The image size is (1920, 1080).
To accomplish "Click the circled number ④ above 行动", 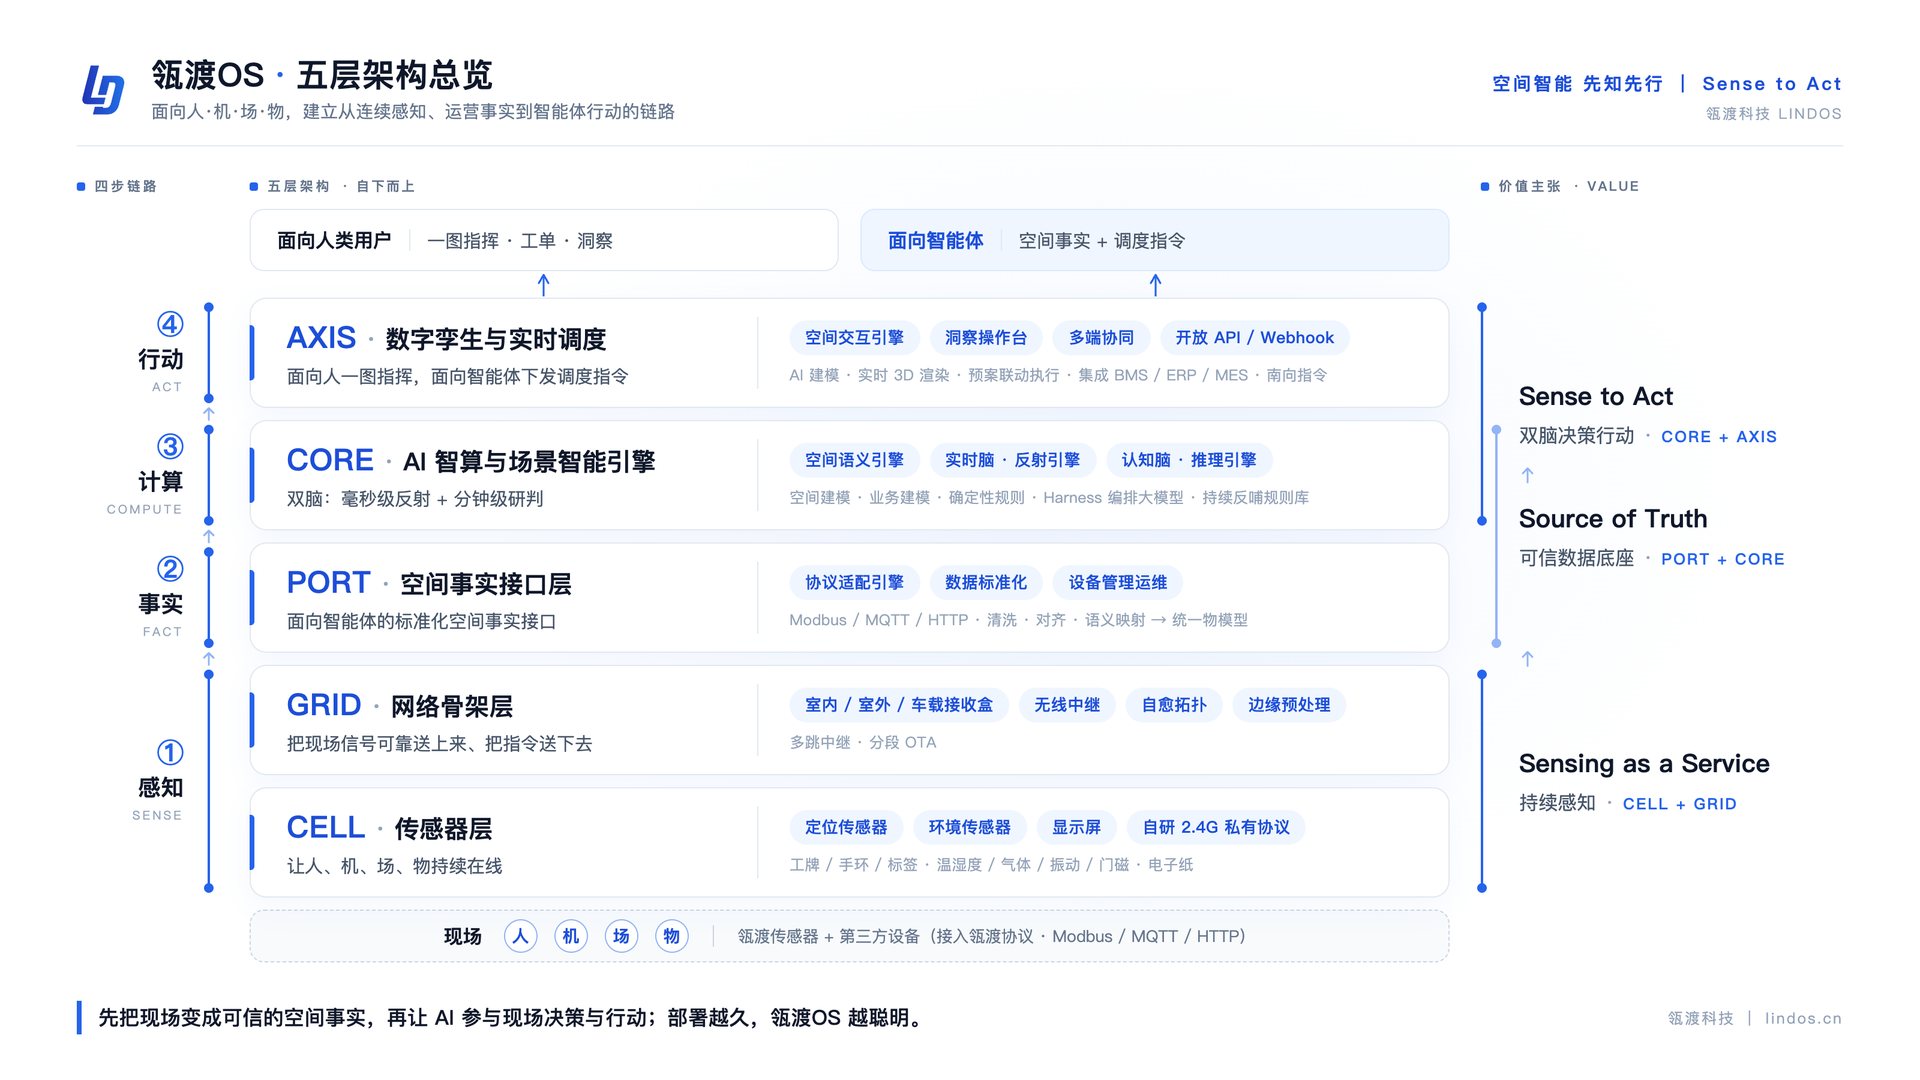I will [170, 324].
